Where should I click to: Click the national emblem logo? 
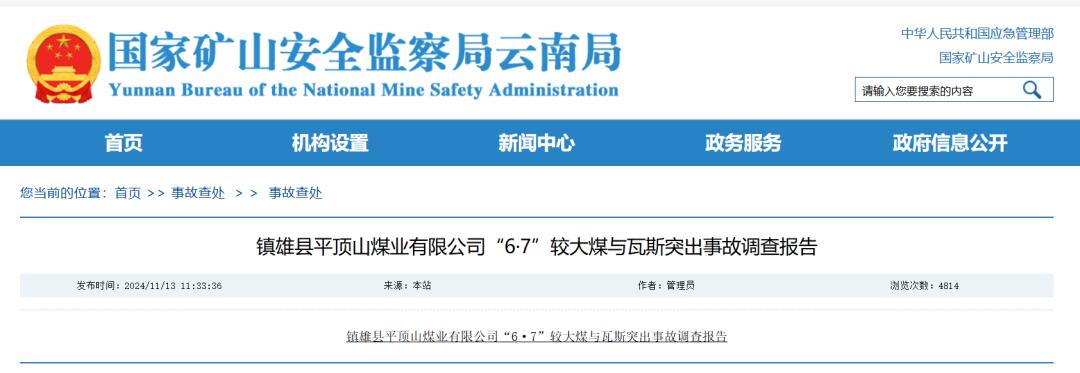[x=63, y=64]
